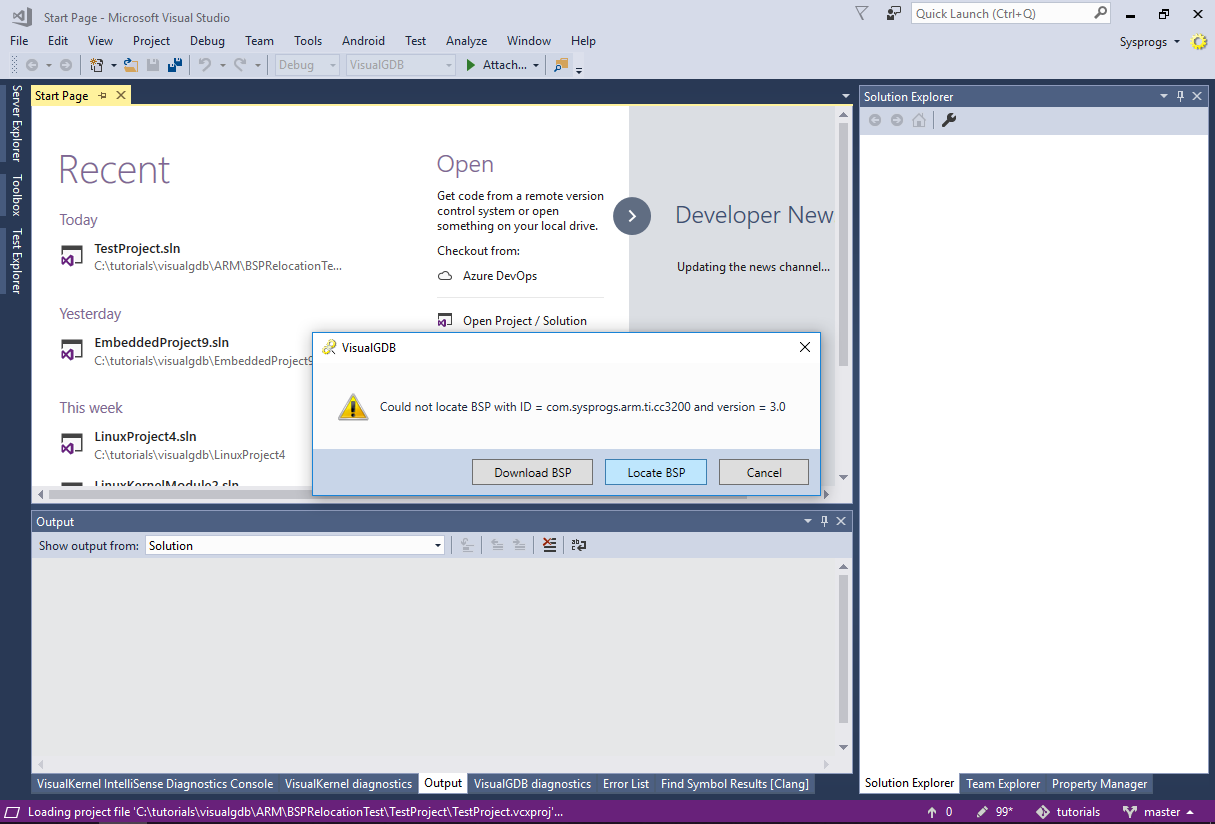The height and width of the screenshot is (824, 1215).
Task: Open the Show output from dropdown
Action: coord(295,545)
